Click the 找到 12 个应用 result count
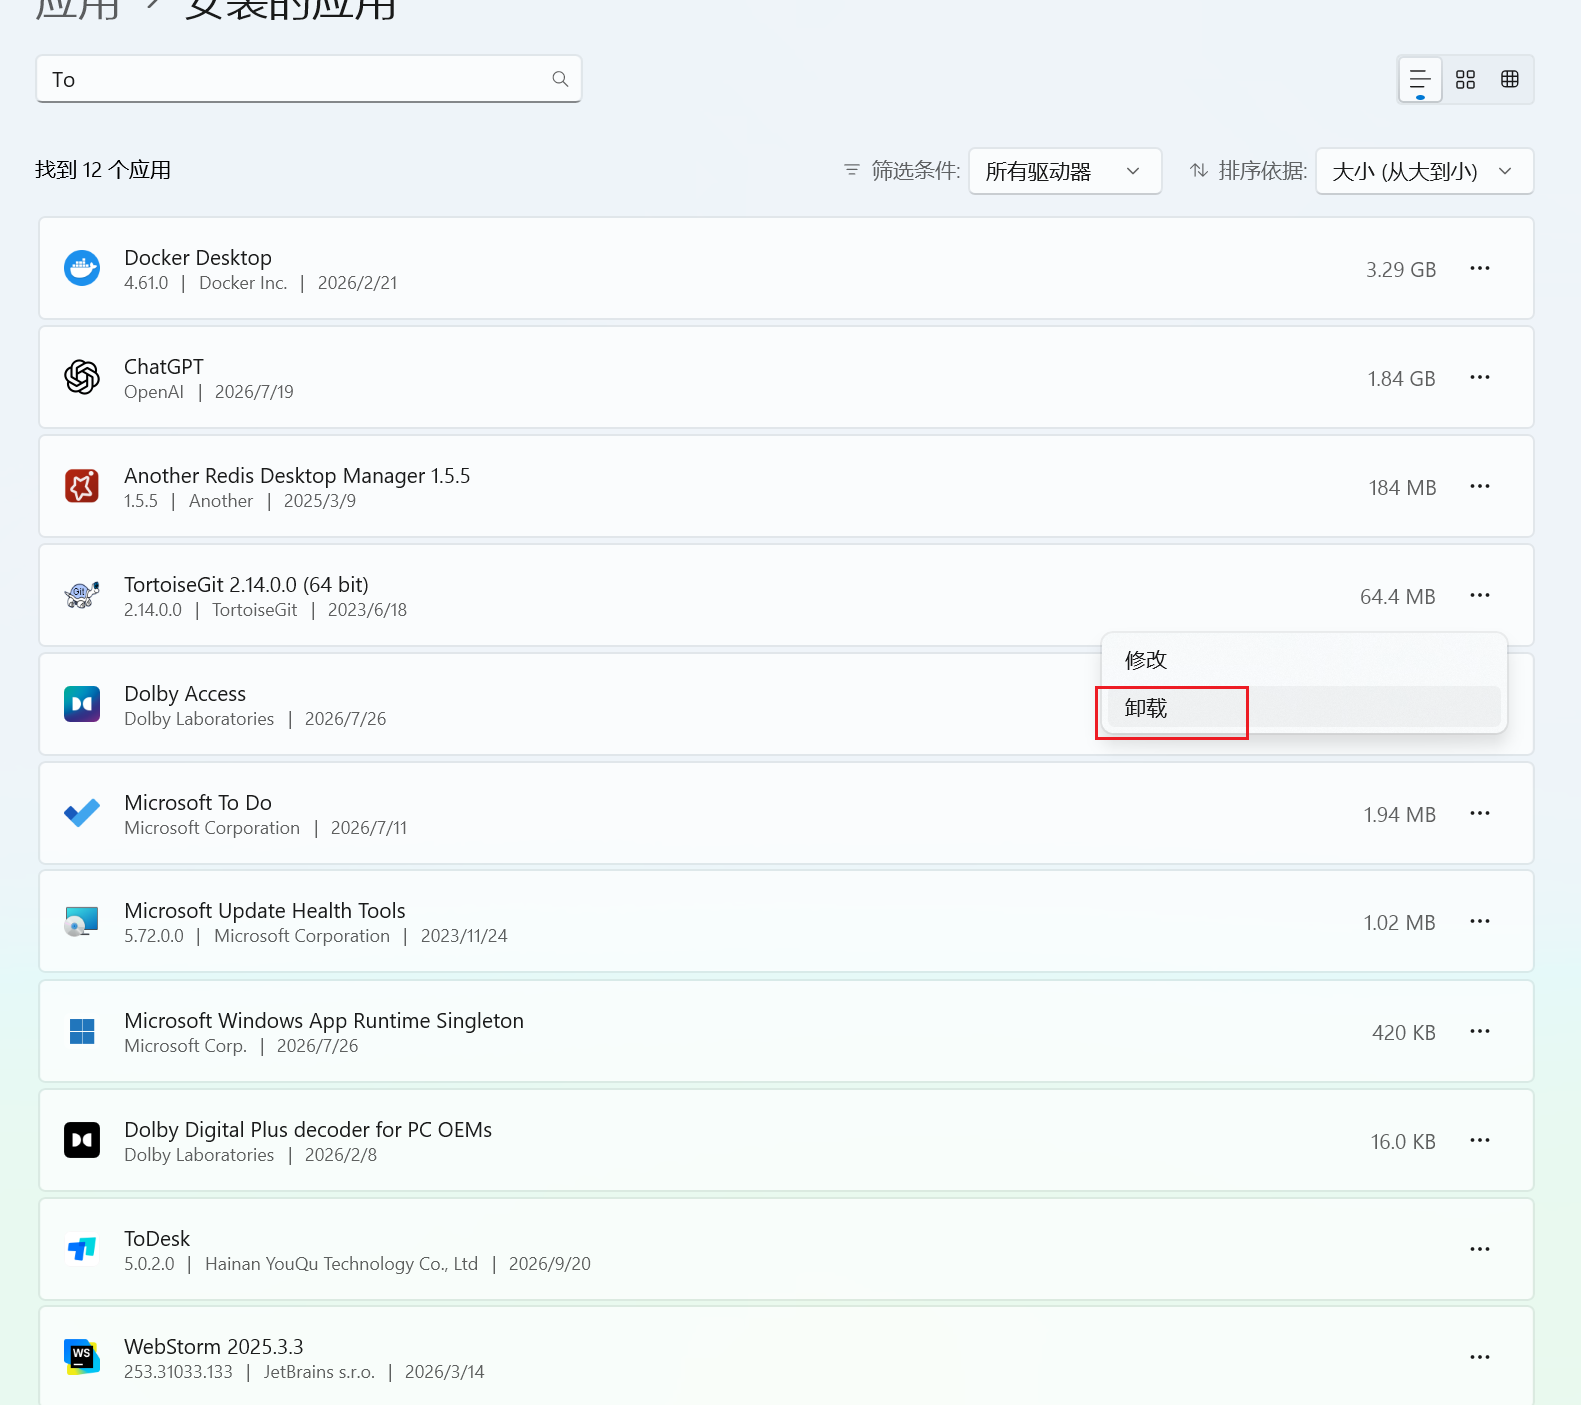The height and width of the screenshot is (1405, 1581). 103,170
